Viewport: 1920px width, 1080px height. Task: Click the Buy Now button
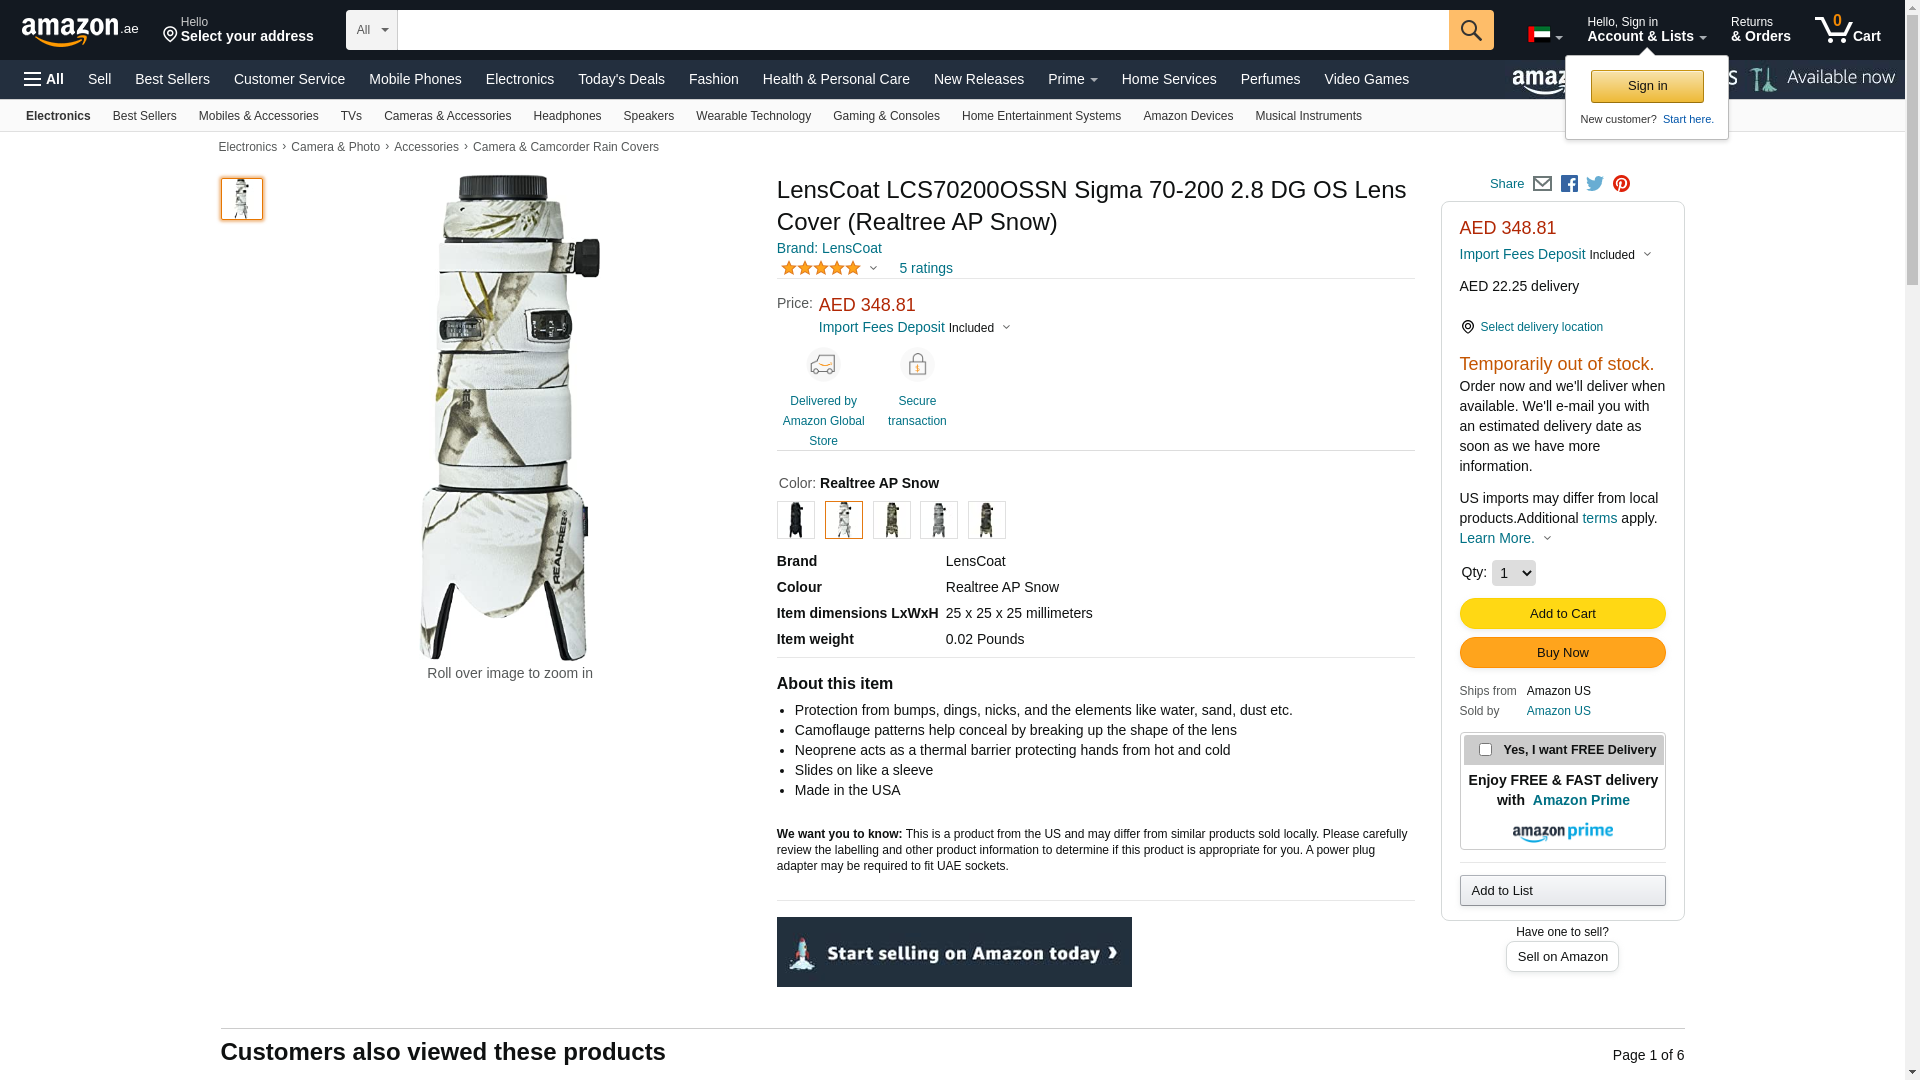1562,653
